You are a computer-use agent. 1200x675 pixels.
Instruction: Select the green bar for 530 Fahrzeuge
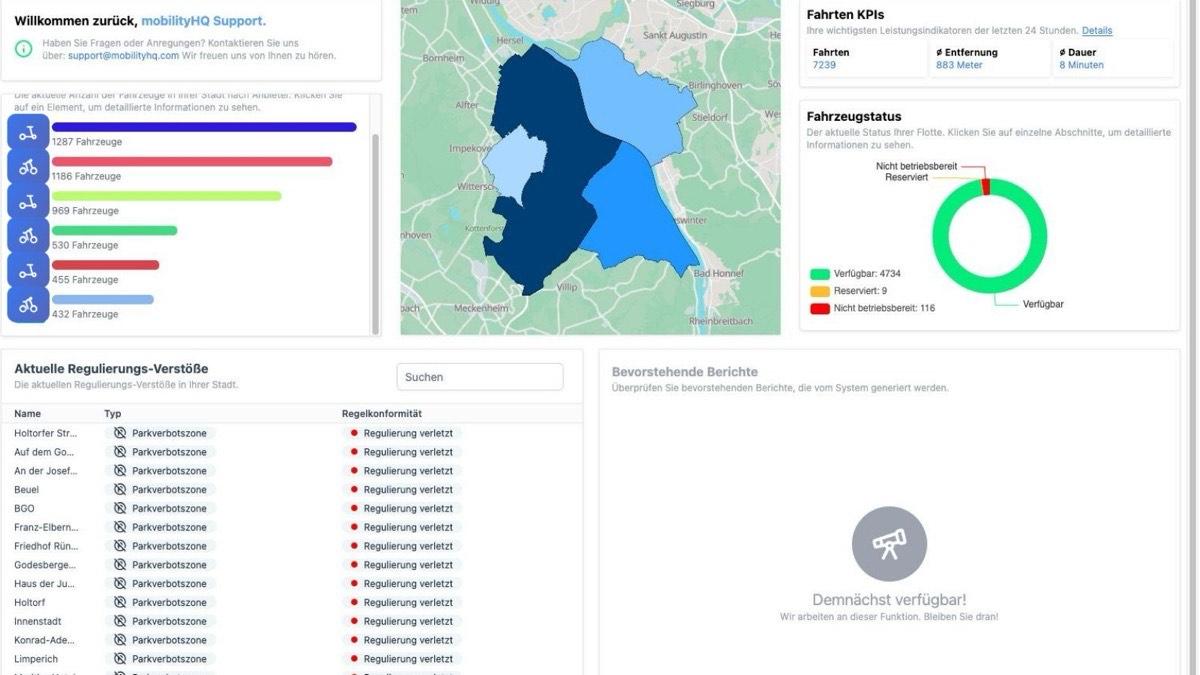pos(114,230)
